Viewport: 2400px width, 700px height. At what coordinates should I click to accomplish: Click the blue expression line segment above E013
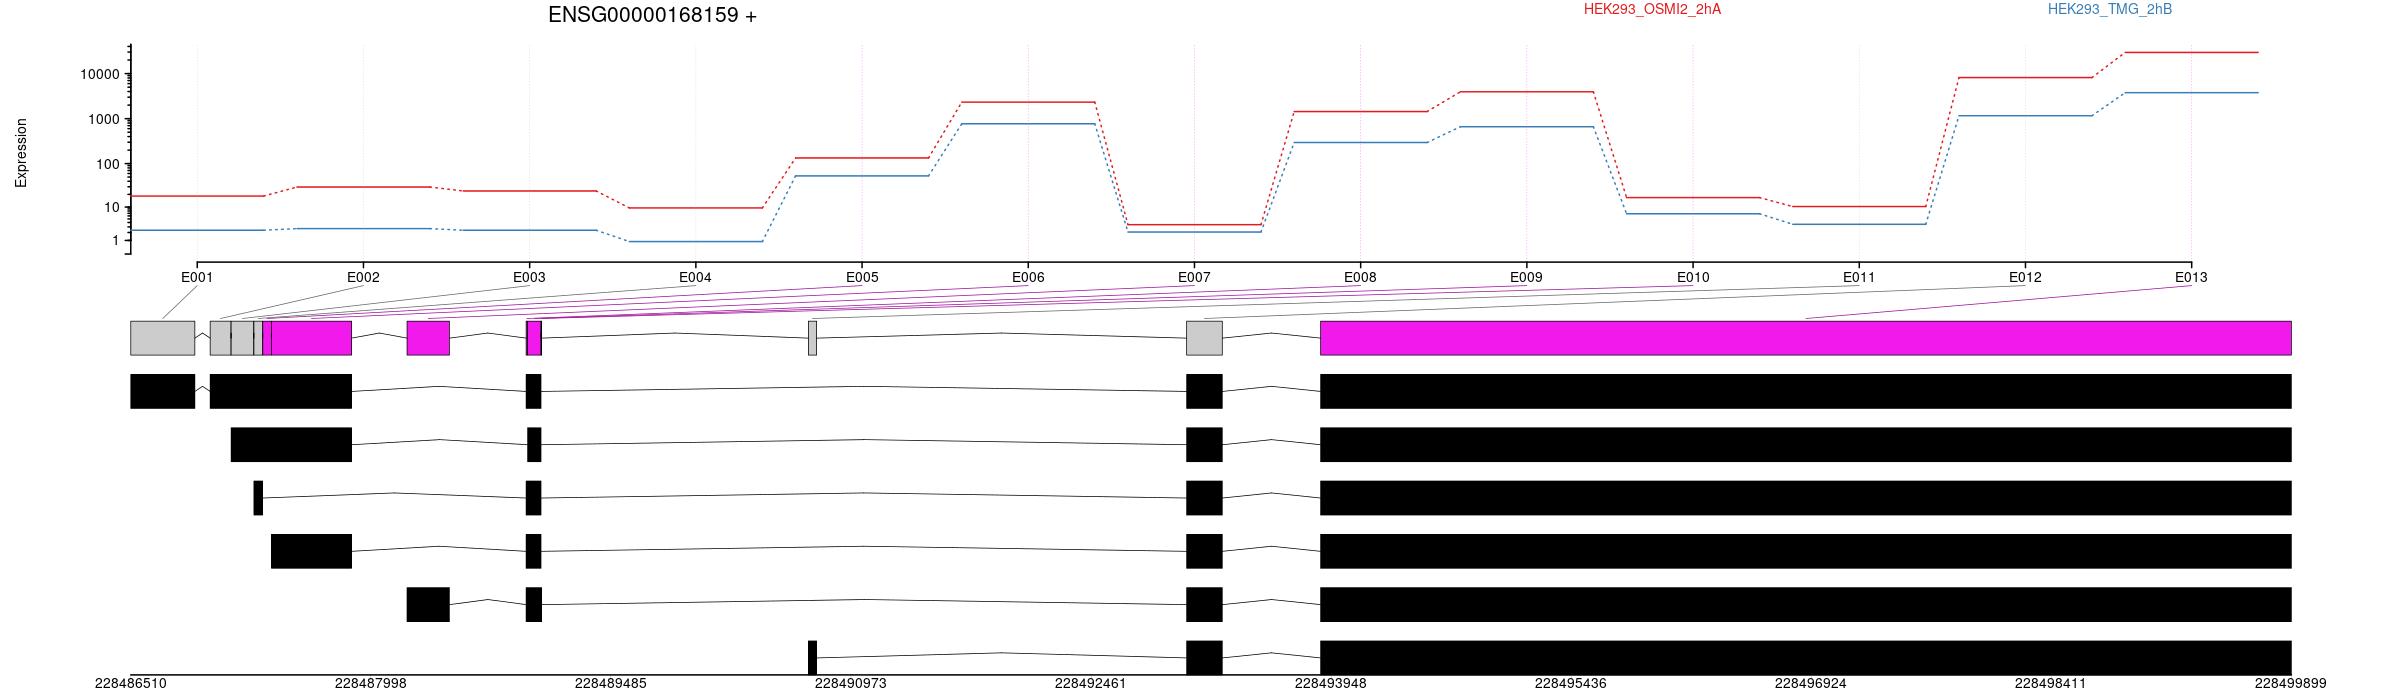click(2191, 93)
